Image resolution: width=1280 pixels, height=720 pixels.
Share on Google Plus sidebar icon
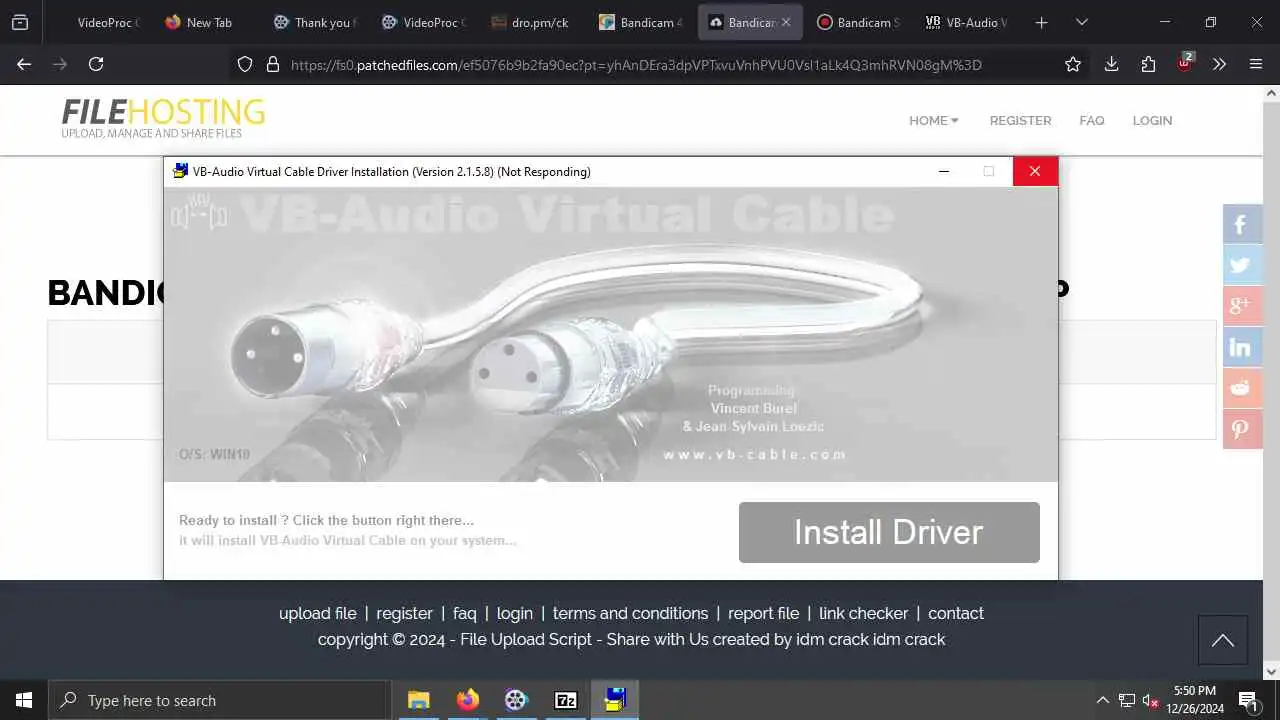click(x=1243, y=306)
